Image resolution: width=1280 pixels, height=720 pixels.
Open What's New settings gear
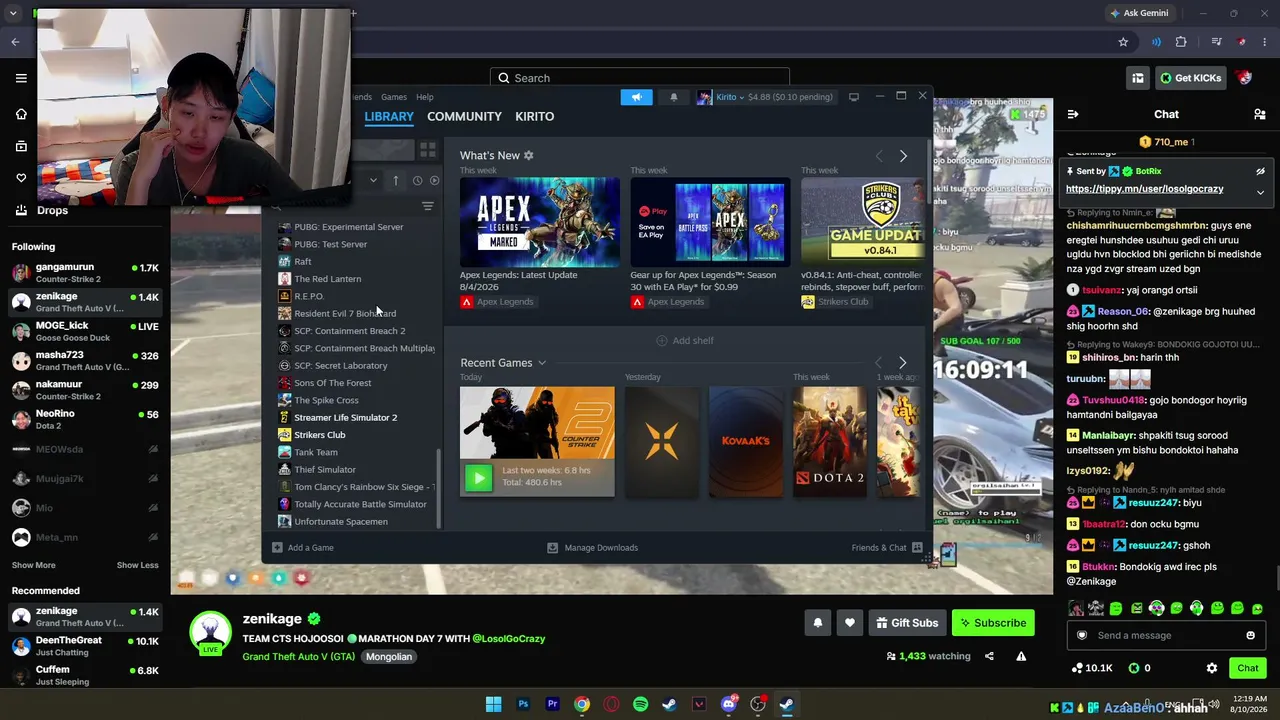click(529, 156)
